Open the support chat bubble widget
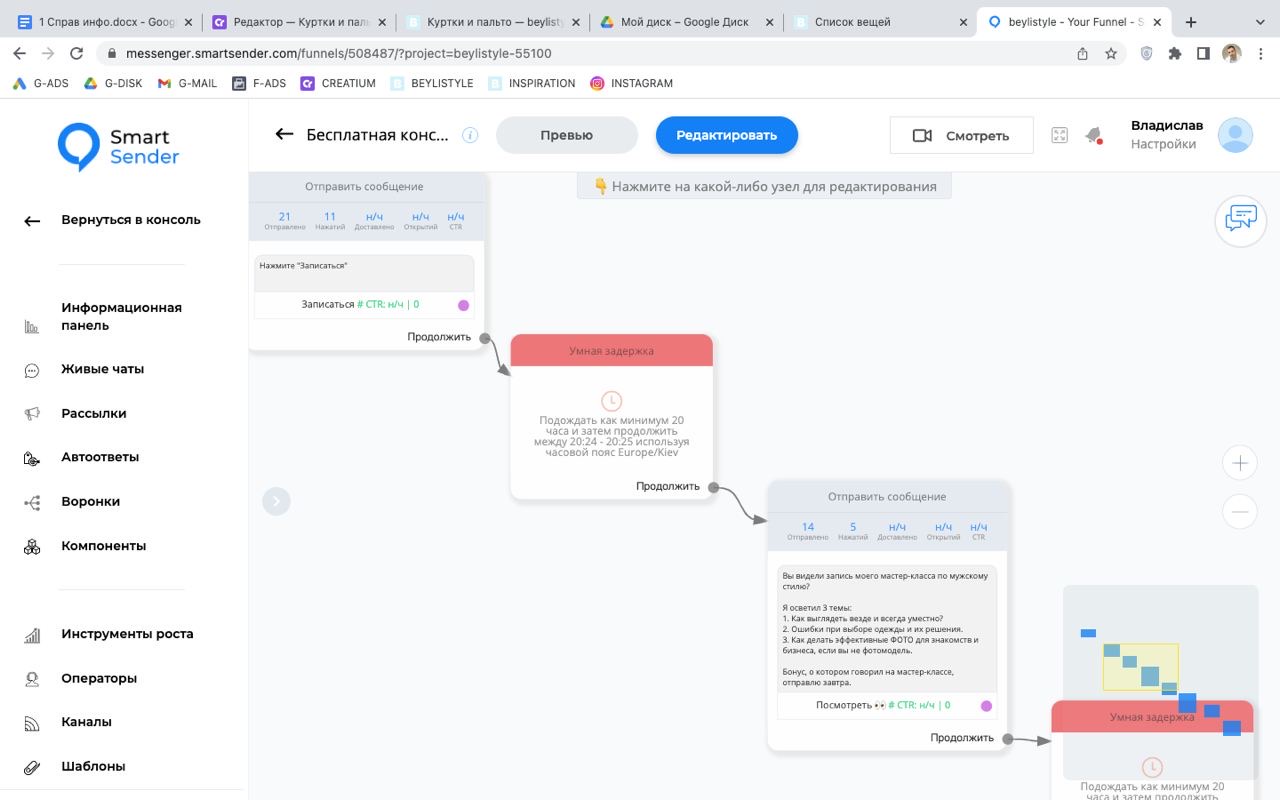 [1240, 219]
